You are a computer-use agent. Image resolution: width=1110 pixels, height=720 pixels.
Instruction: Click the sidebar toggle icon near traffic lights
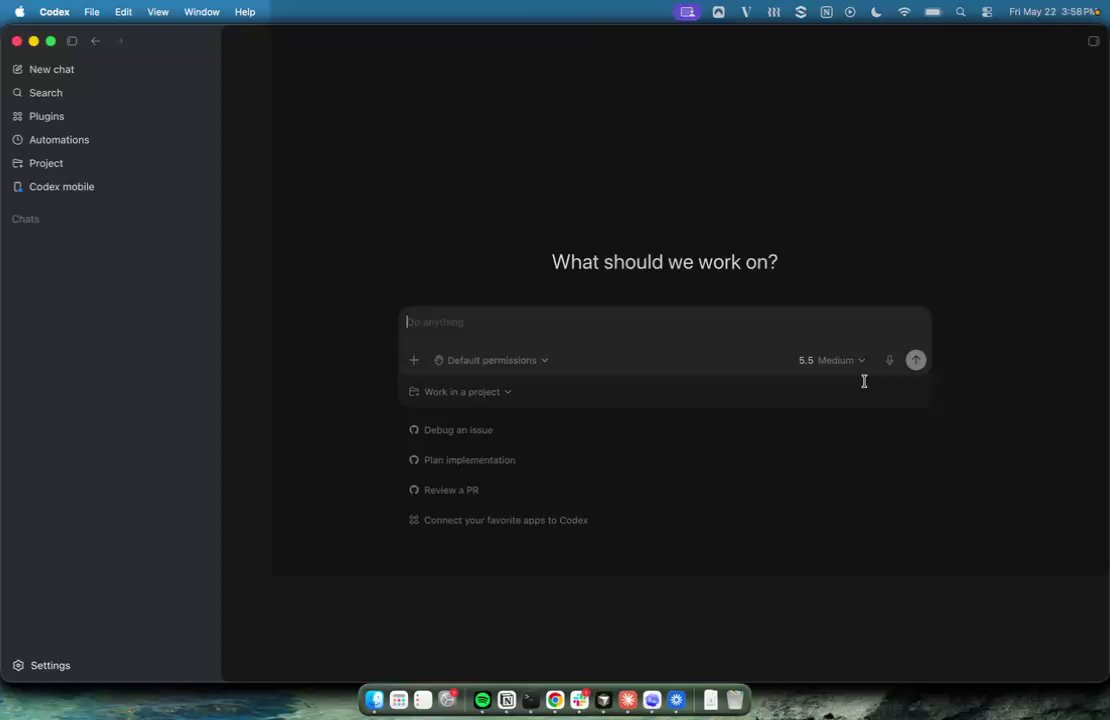coord(71,41)
